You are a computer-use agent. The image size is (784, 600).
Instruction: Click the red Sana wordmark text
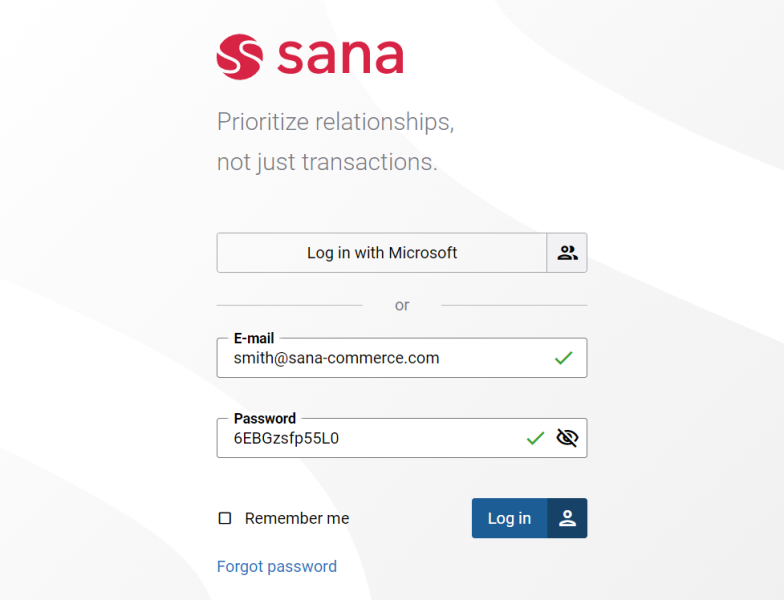point(340,57)
